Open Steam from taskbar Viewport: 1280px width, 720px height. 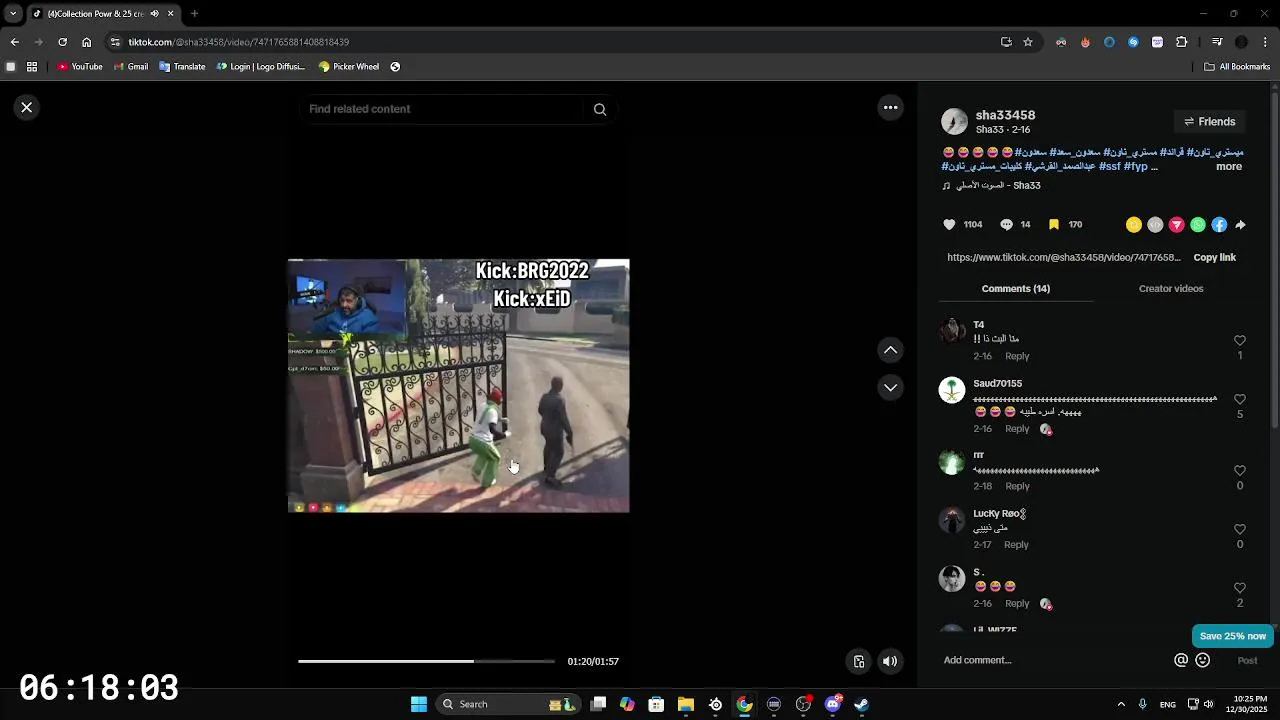tap(861, 704)
